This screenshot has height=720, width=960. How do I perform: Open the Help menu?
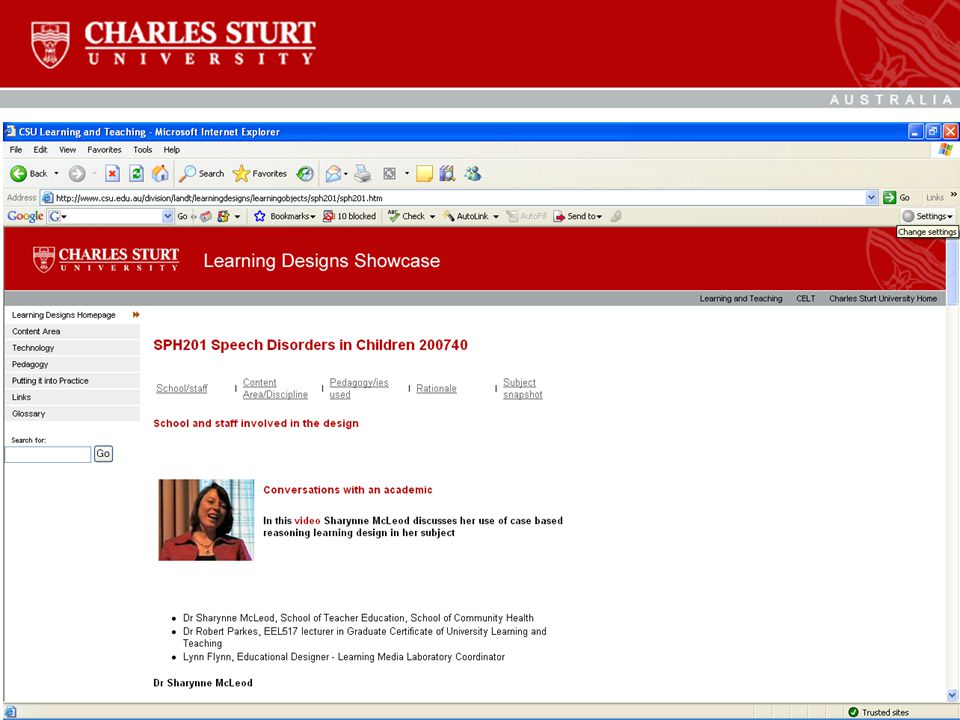click(x=171, y=149)
